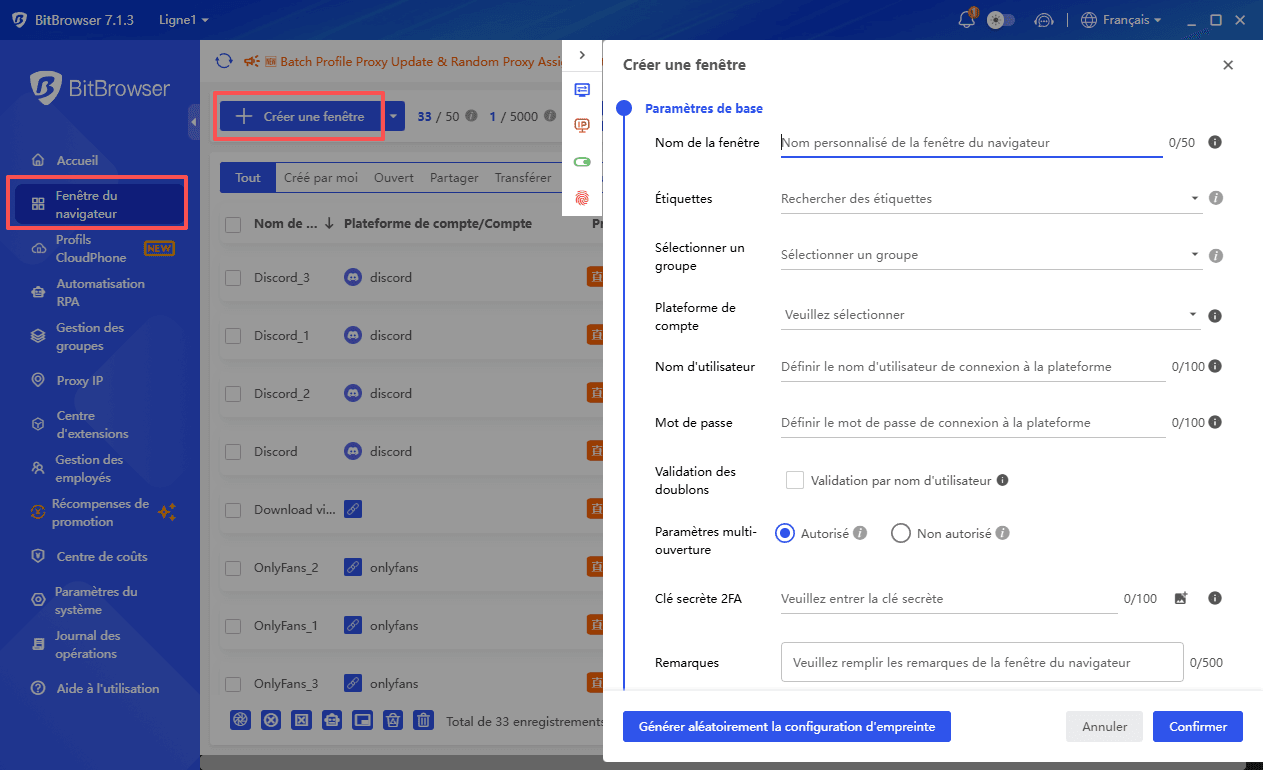Click the image upload icon for 2FA key

pyautogui.click(x=1181, y=598)
